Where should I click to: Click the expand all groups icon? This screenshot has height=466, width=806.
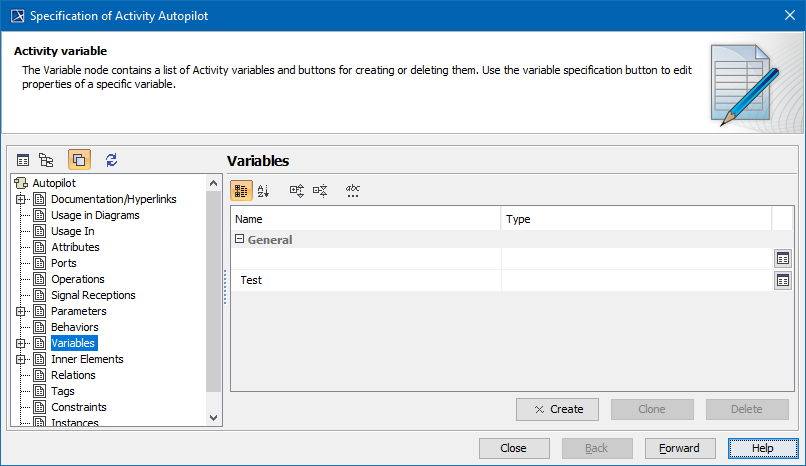coord(297,190)
